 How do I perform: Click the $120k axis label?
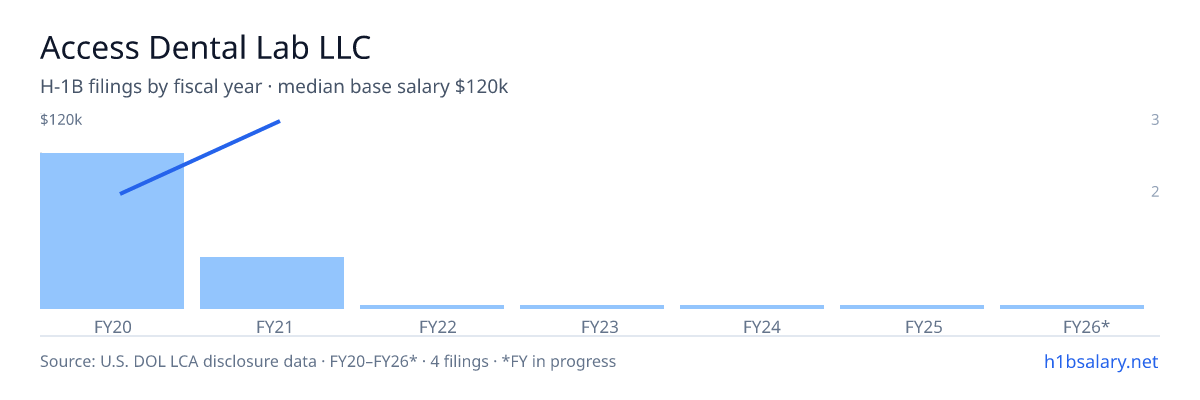pos(61,120)
